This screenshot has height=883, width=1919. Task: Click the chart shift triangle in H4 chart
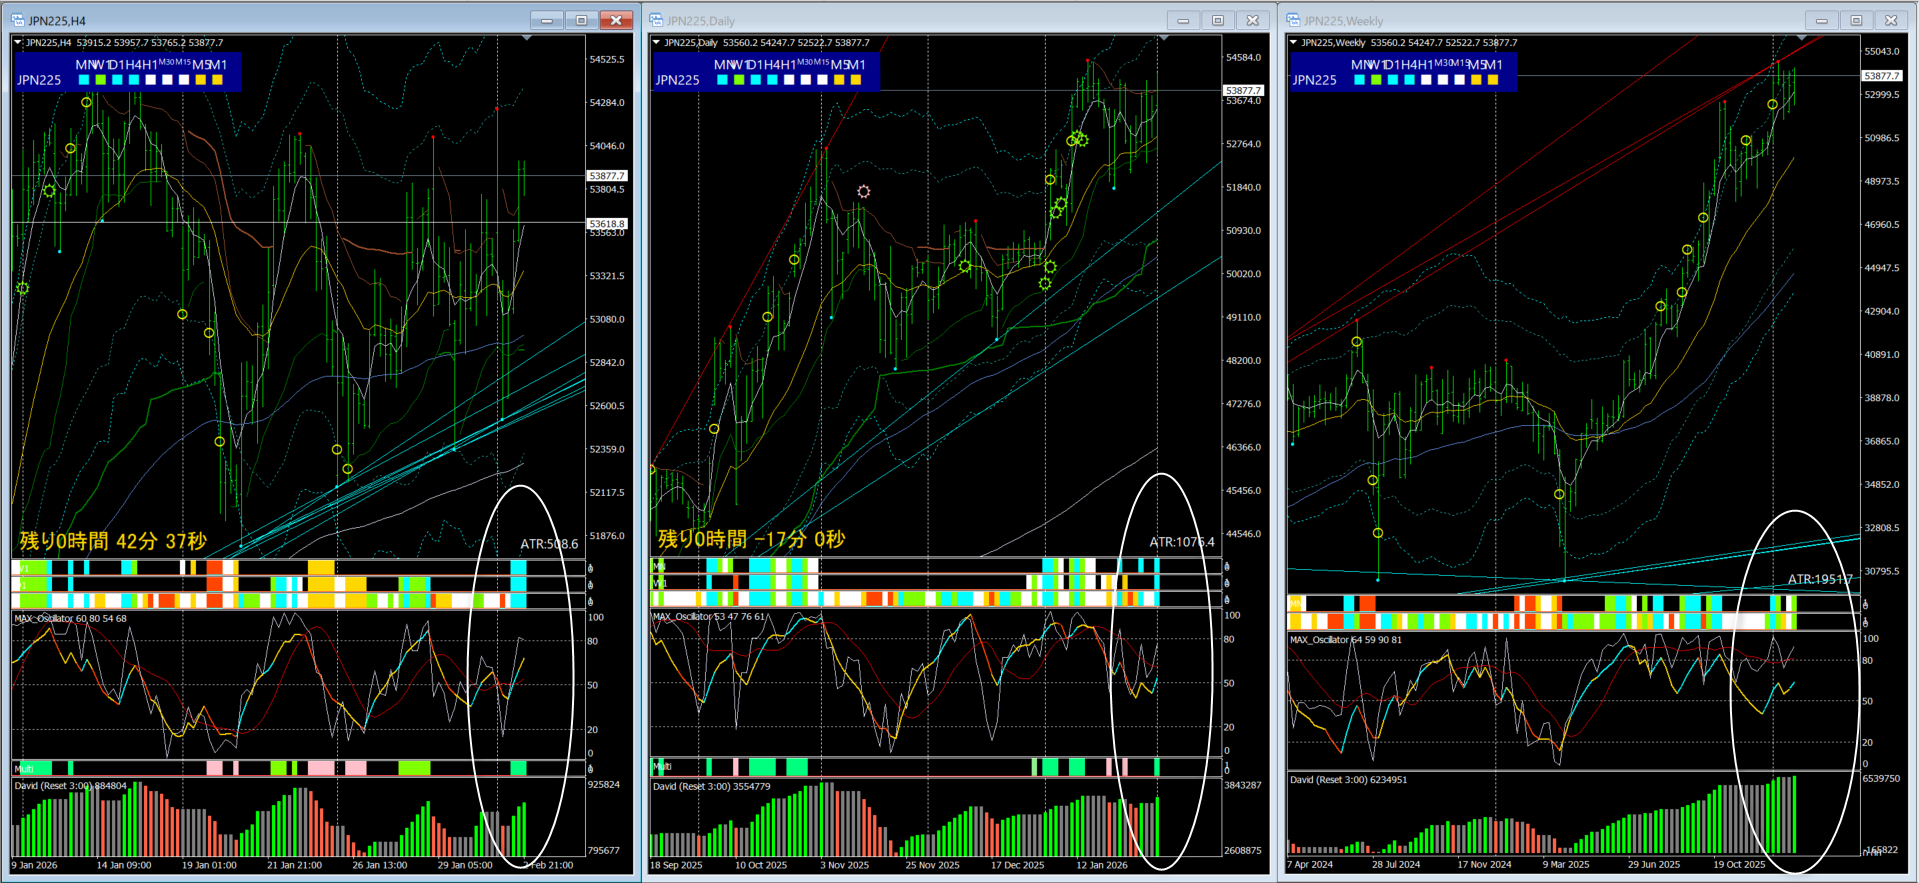pos(526,38)
